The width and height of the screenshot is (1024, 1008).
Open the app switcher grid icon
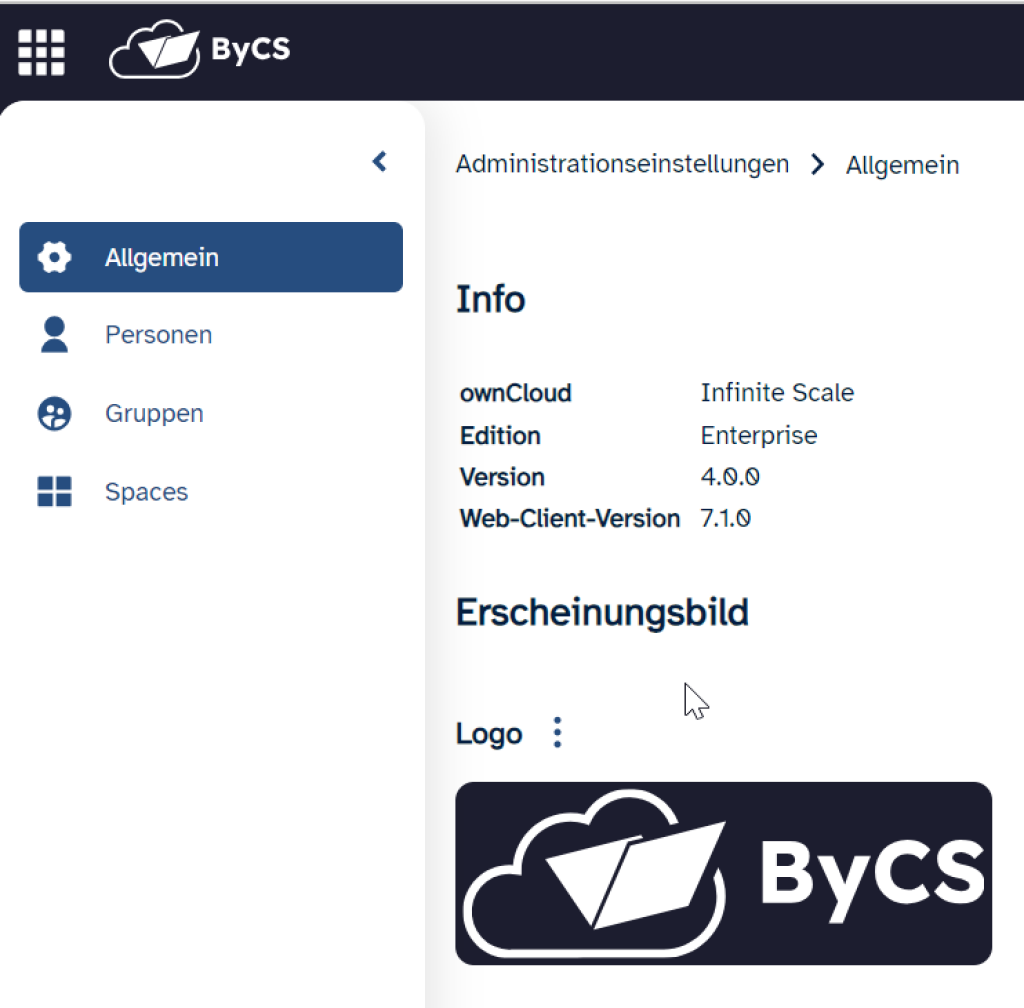(x=41, y=51)
